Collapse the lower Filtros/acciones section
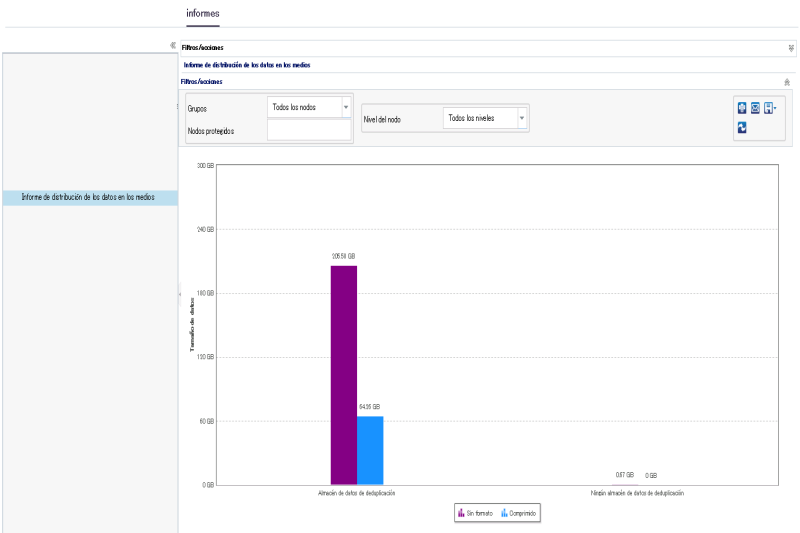Screen dimensions: 800x533 tap(787, 82)
